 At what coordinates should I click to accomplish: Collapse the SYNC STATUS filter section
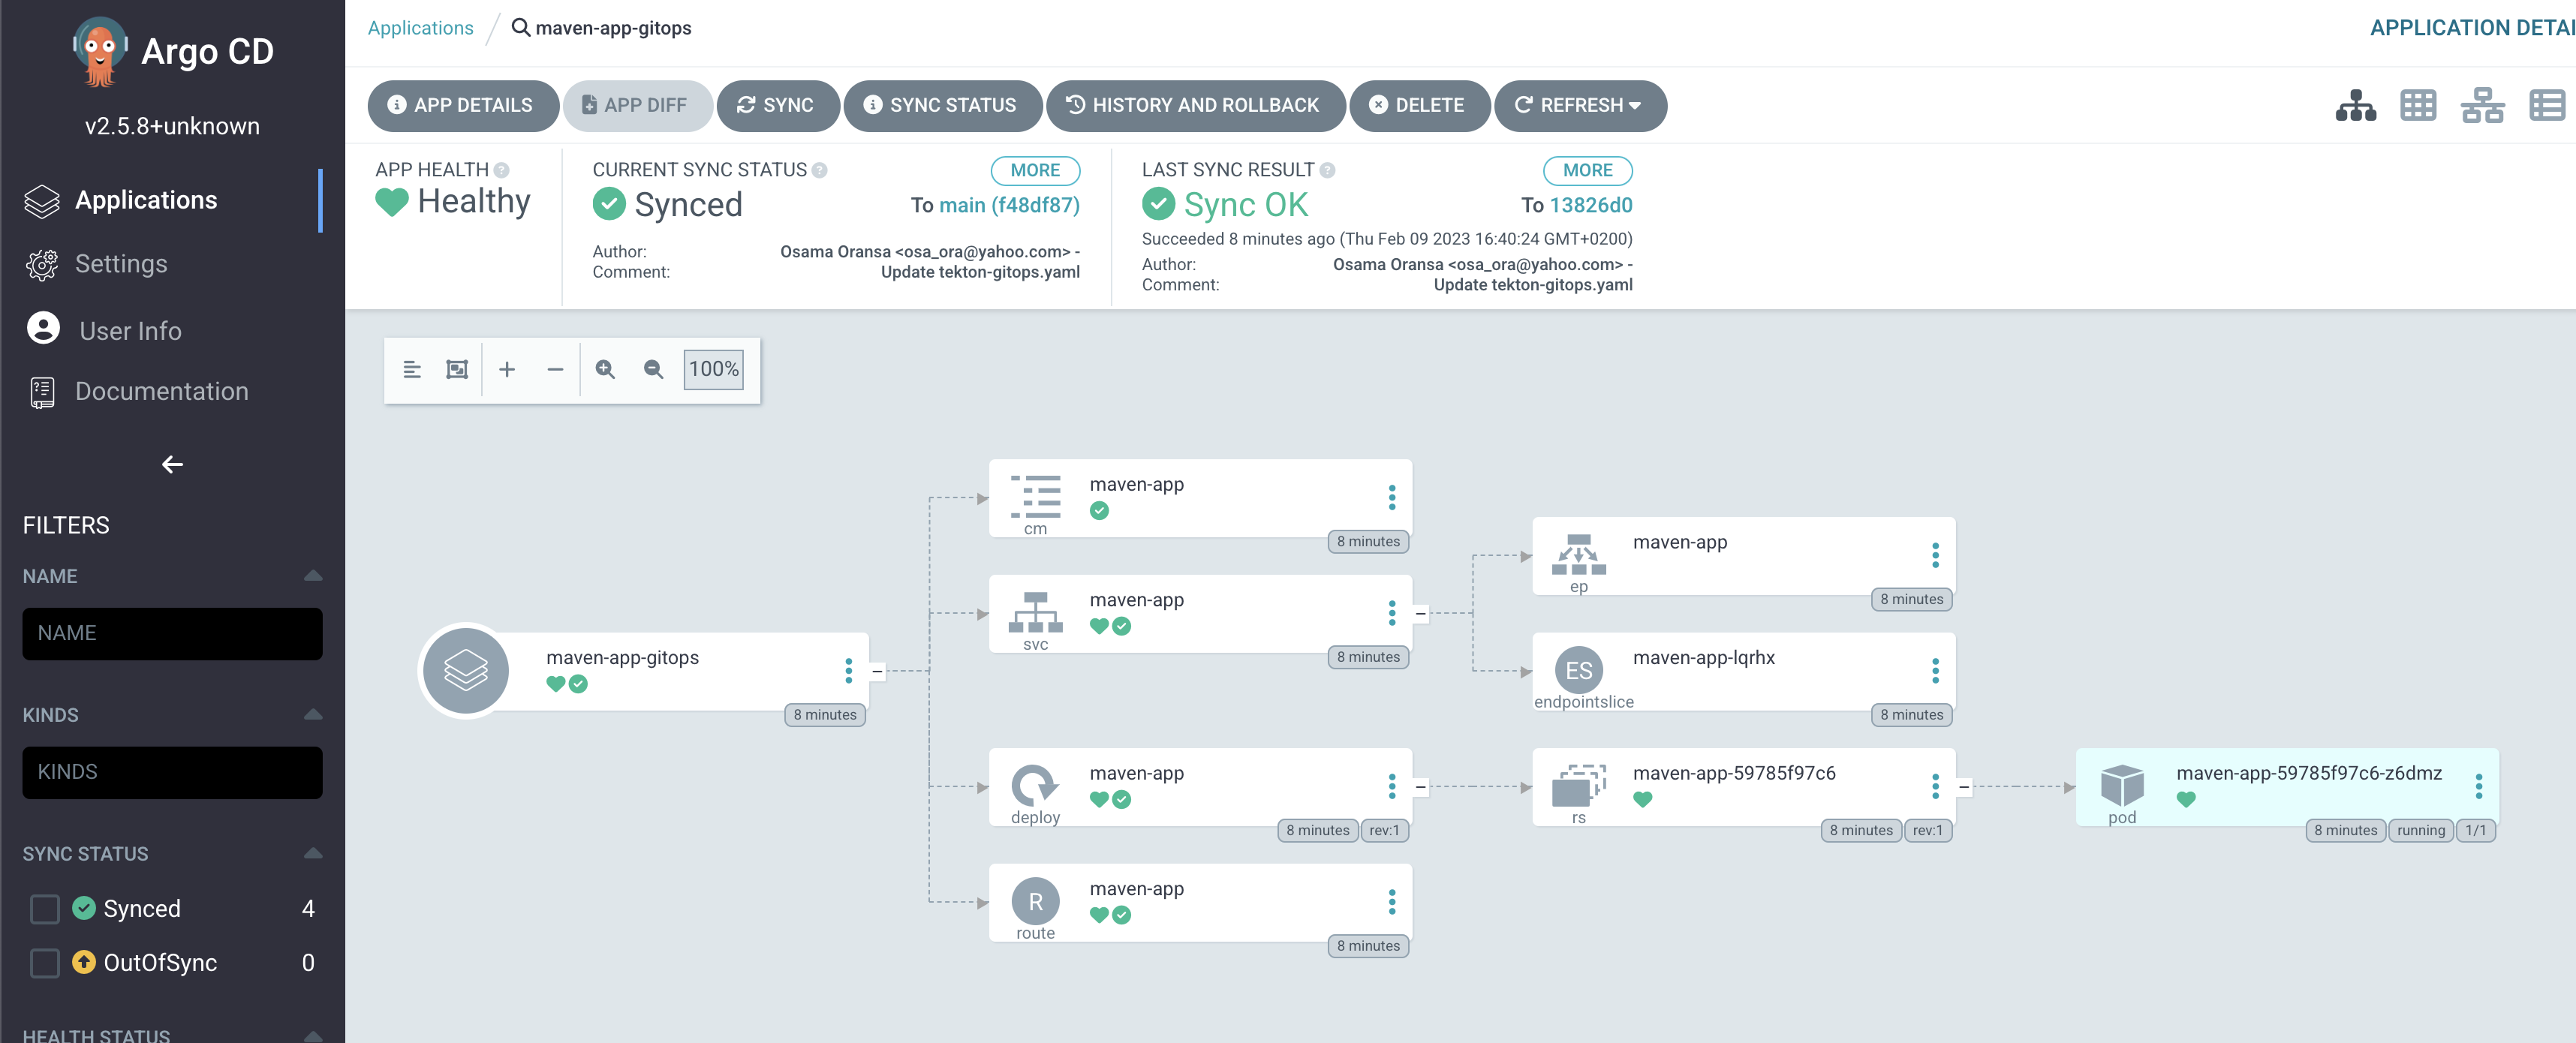312,853
